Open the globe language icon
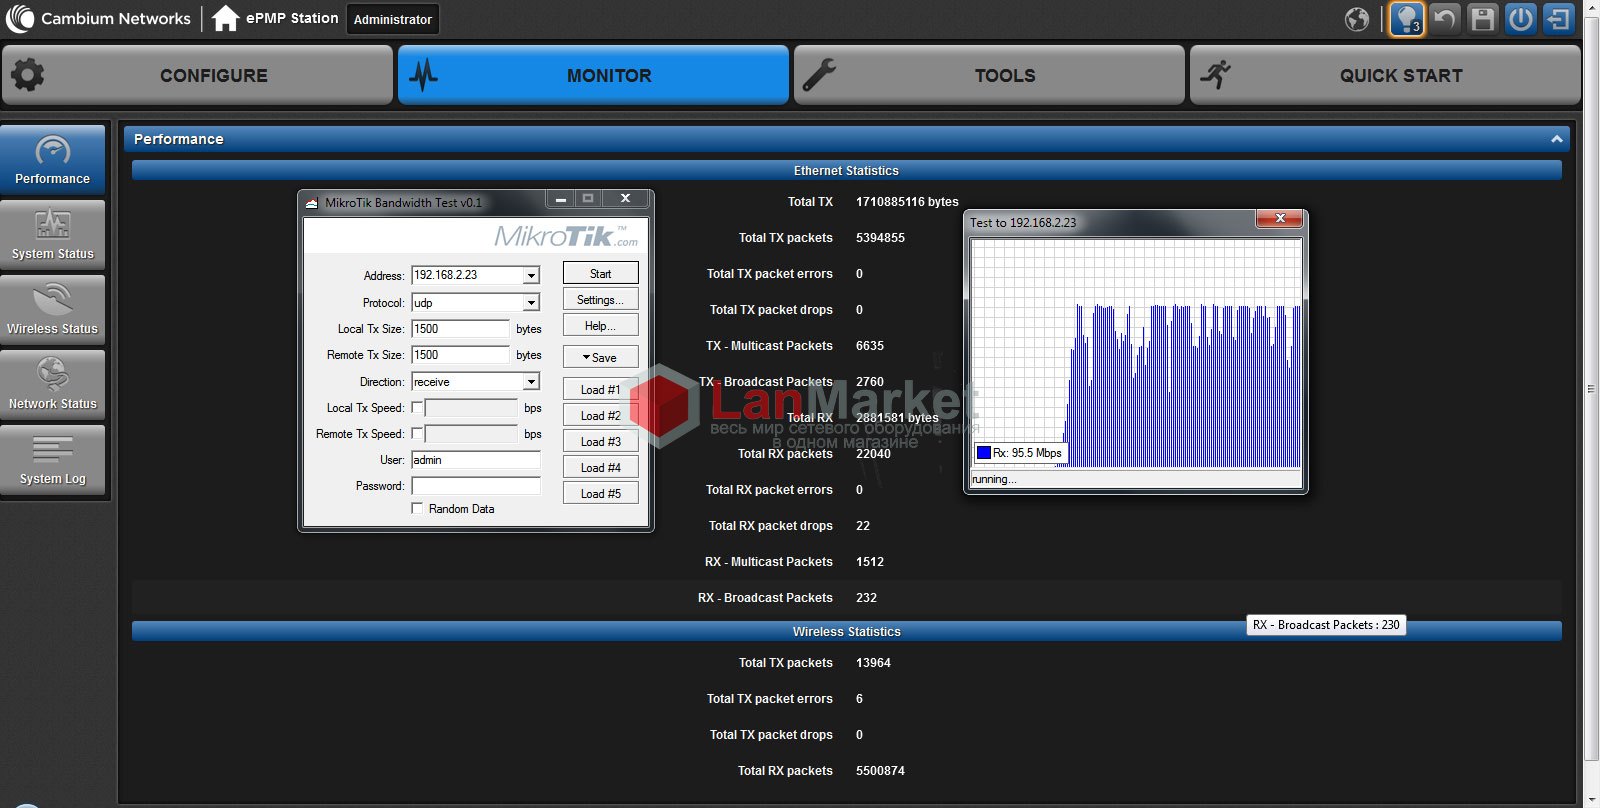This screenshot has width=1600, height=808. (1357, 19)
